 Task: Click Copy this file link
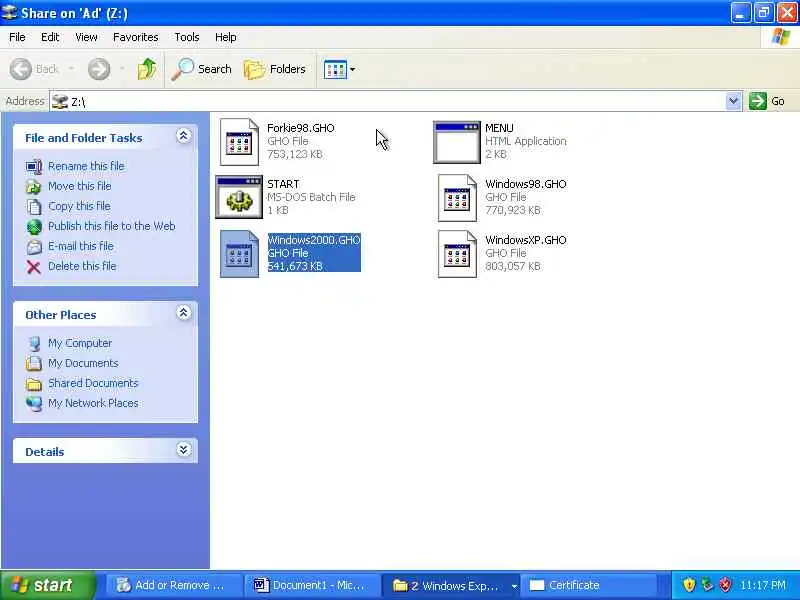tap(79, 206)
